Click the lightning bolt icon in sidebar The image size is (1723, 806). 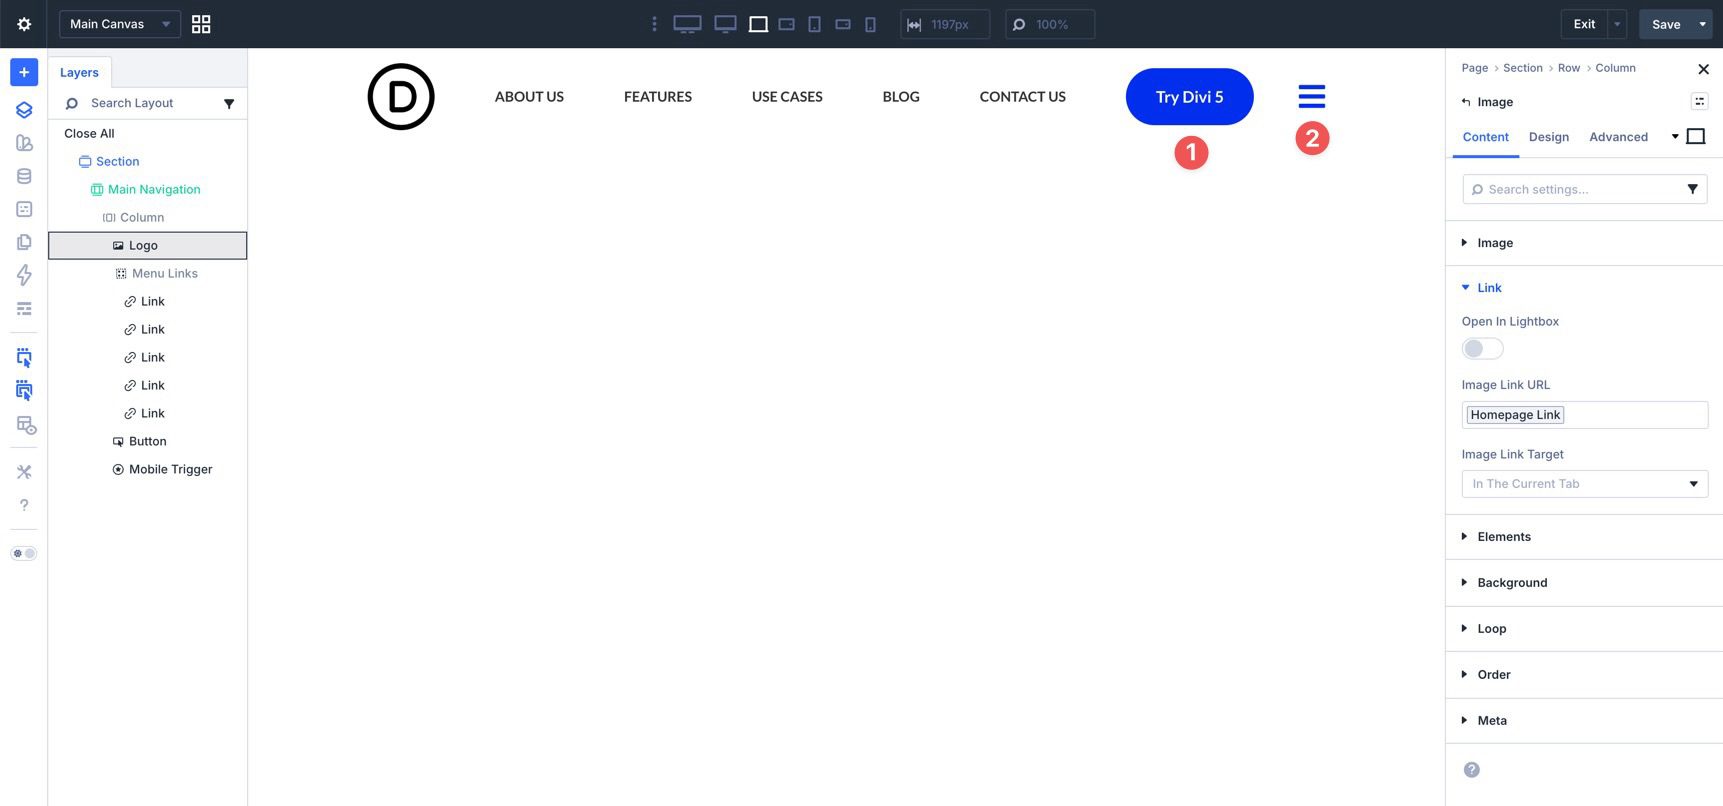(24, 275)
